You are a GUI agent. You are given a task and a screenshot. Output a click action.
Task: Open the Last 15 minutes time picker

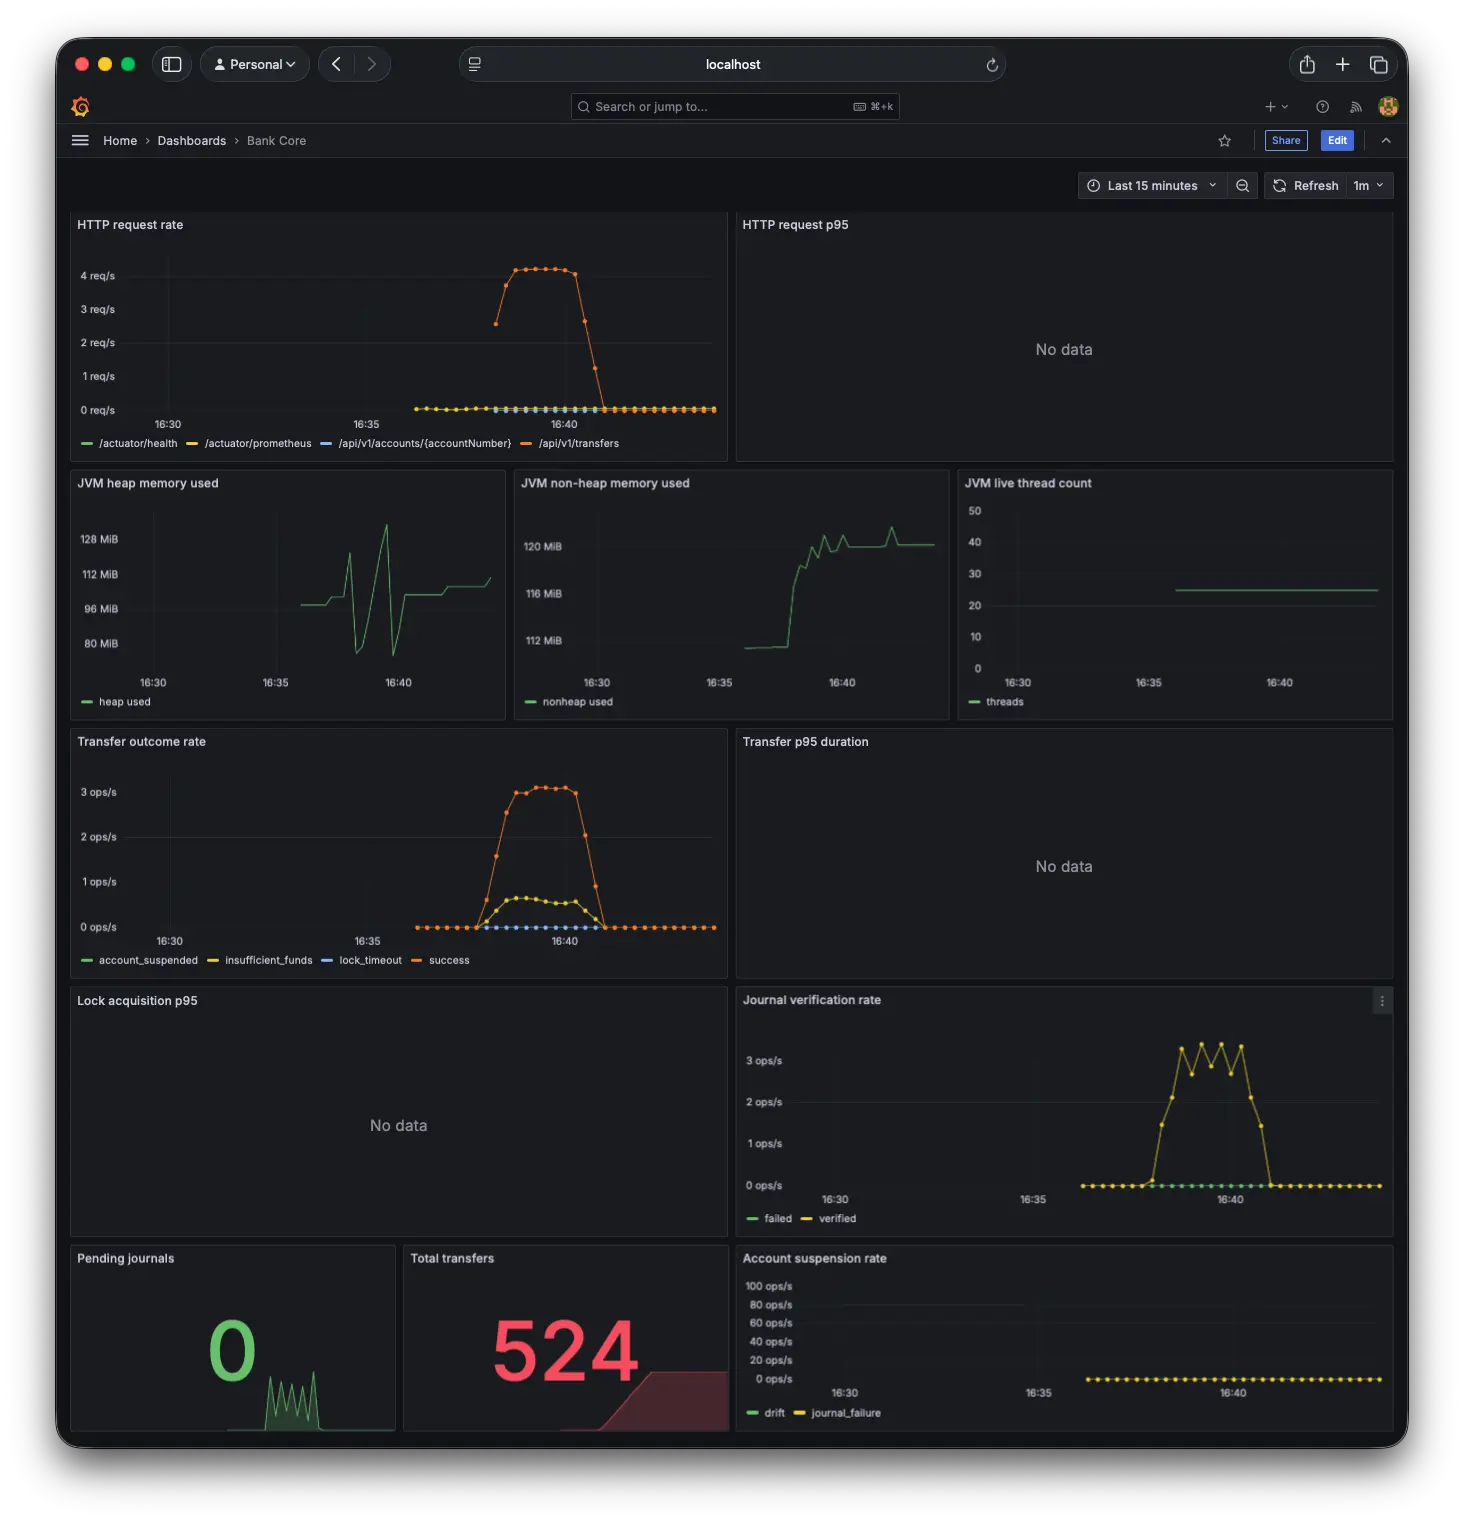[1152, 186]
